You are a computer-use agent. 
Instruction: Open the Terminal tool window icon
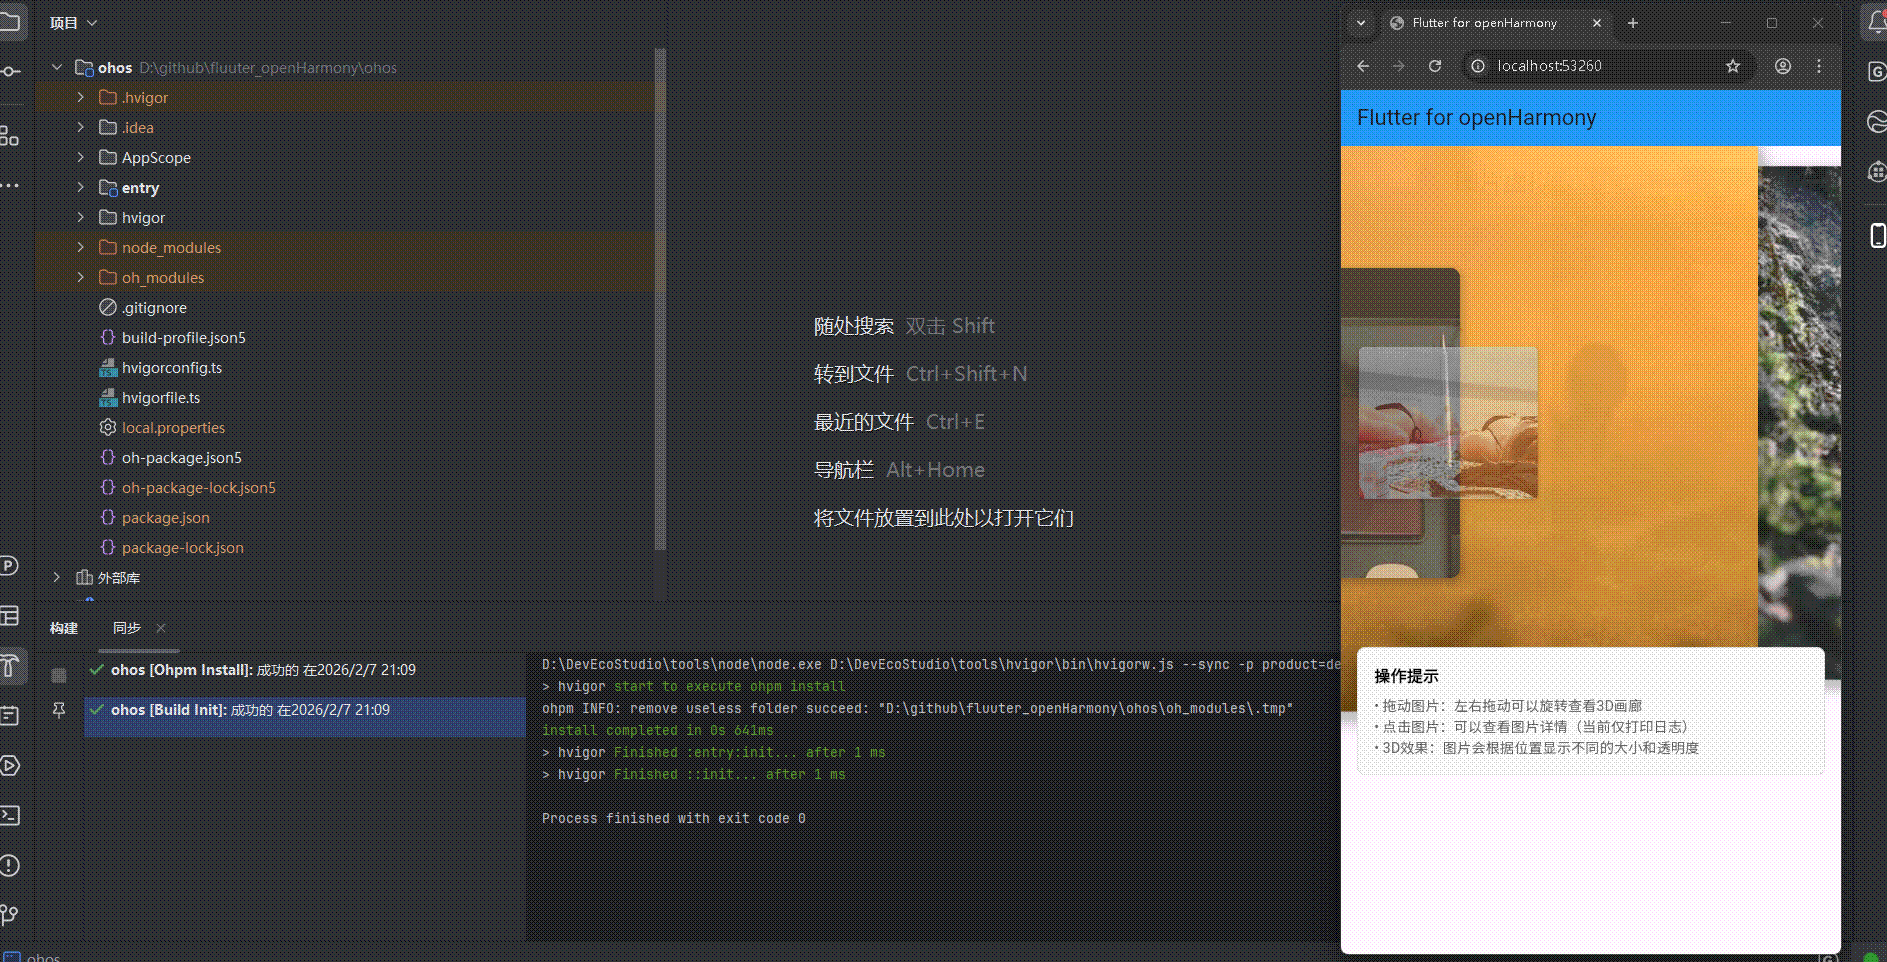click(x=9, y=815)
